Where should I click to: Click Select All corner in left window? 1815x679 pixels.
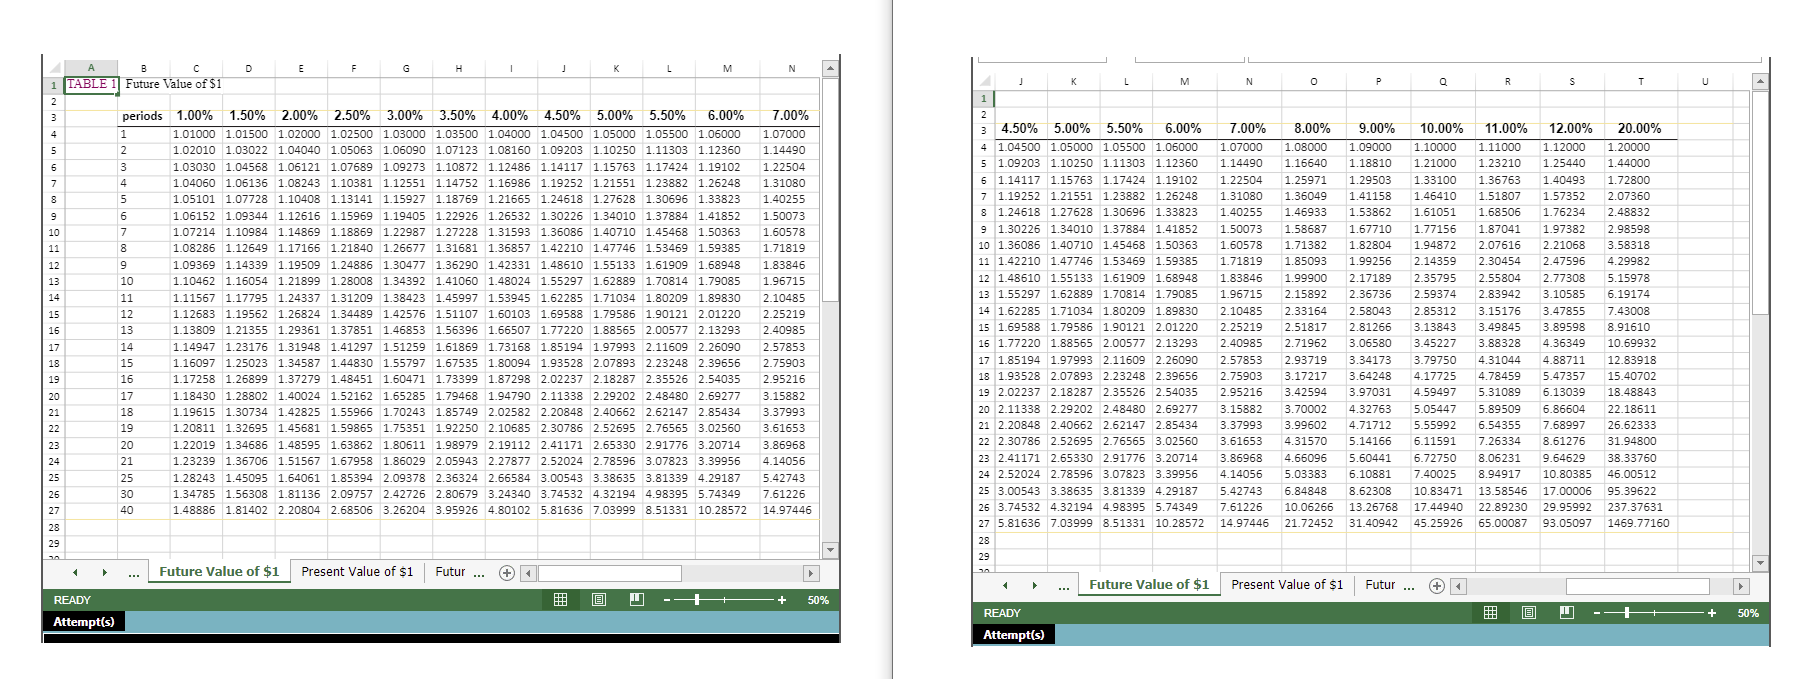(53, 68)
